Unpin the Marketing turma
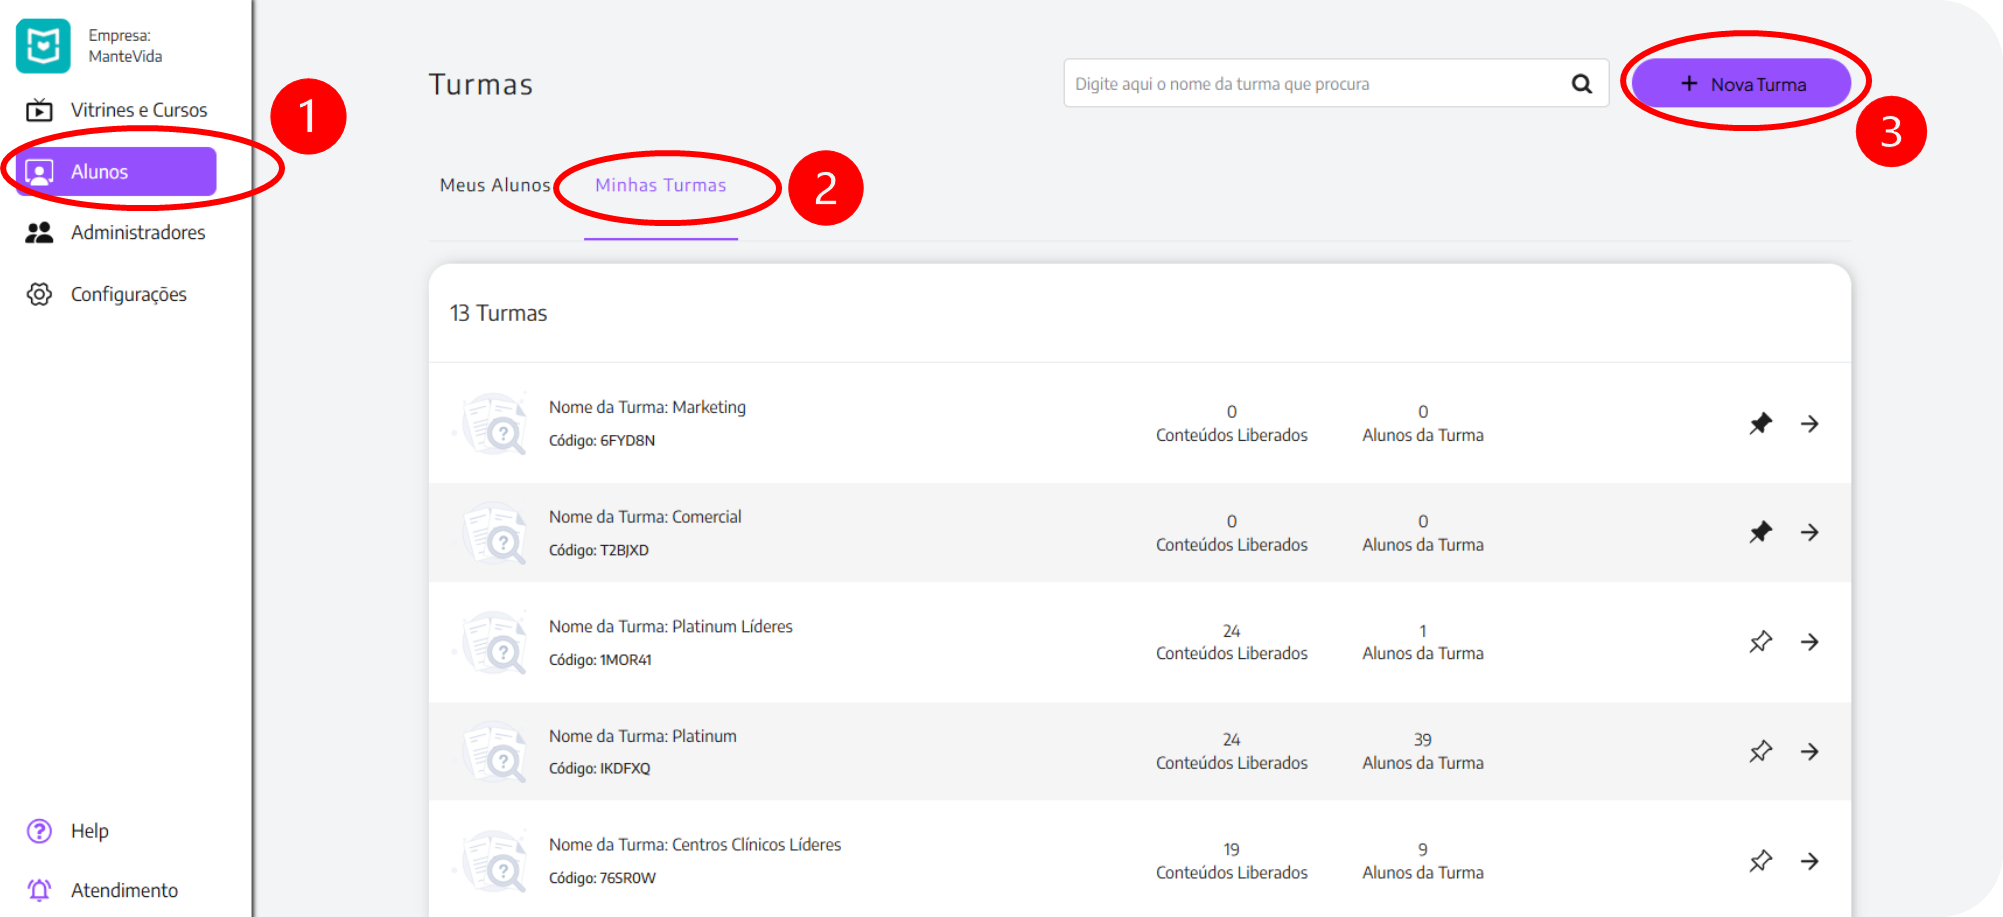The image size is (2003, 917). click(x=1760, y=424)
